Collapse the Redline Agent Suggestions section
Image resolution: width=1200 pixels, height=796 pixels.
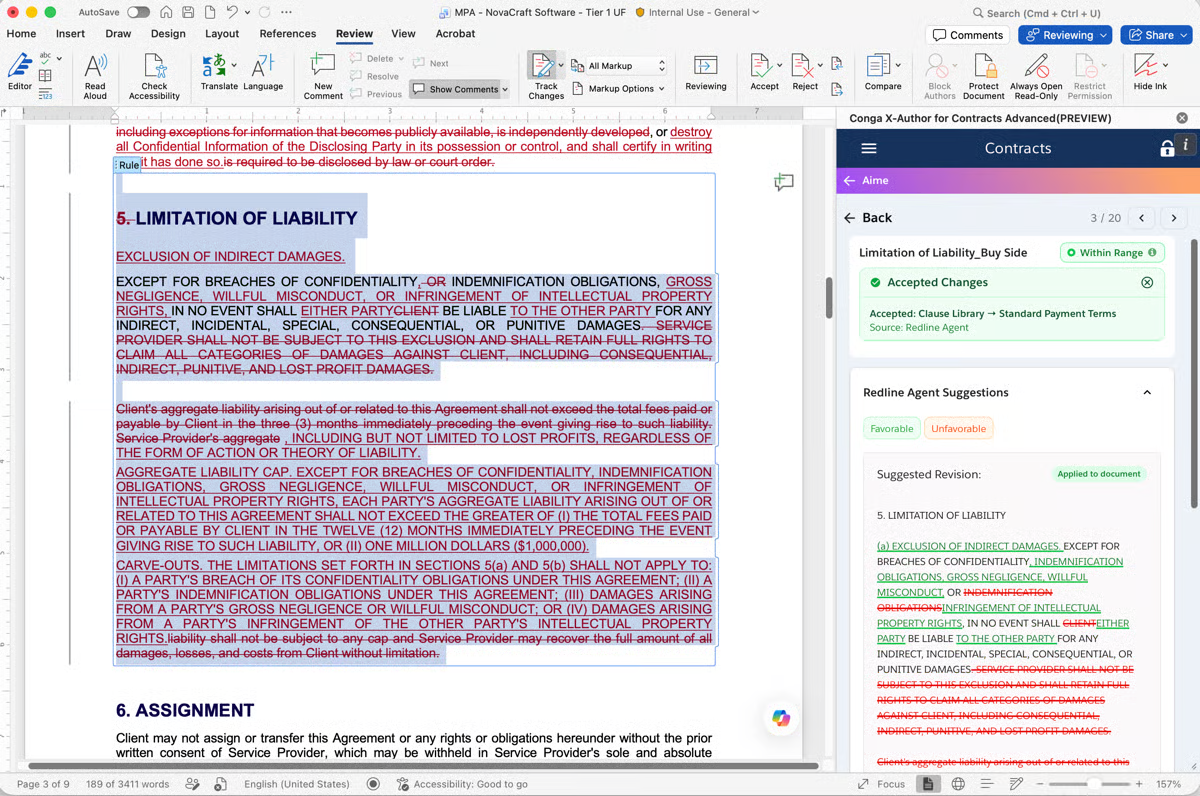click(x=1147, y=392)
